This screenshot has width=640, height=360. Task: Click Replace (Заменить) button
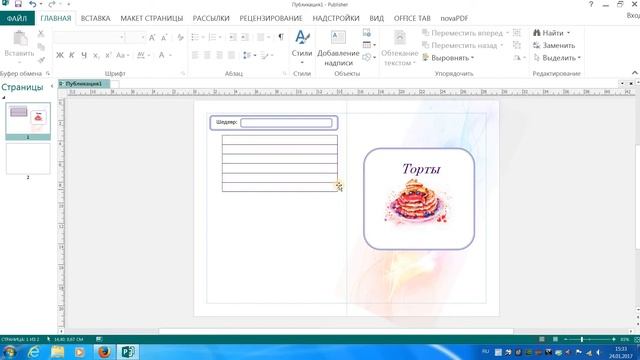[554, 45]
